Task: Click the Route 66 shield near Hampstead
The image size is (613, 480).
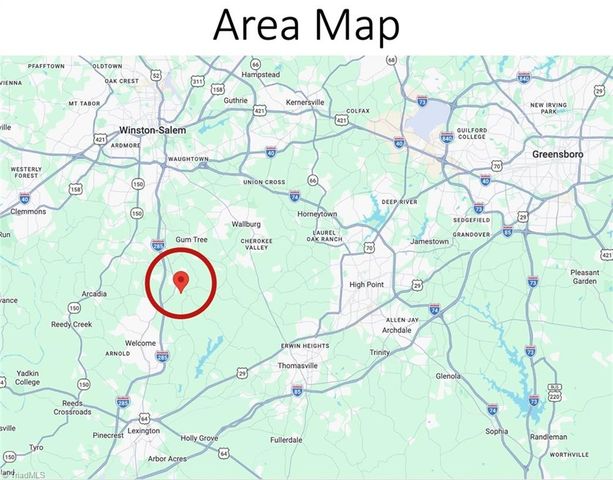Action: (255, 64)
